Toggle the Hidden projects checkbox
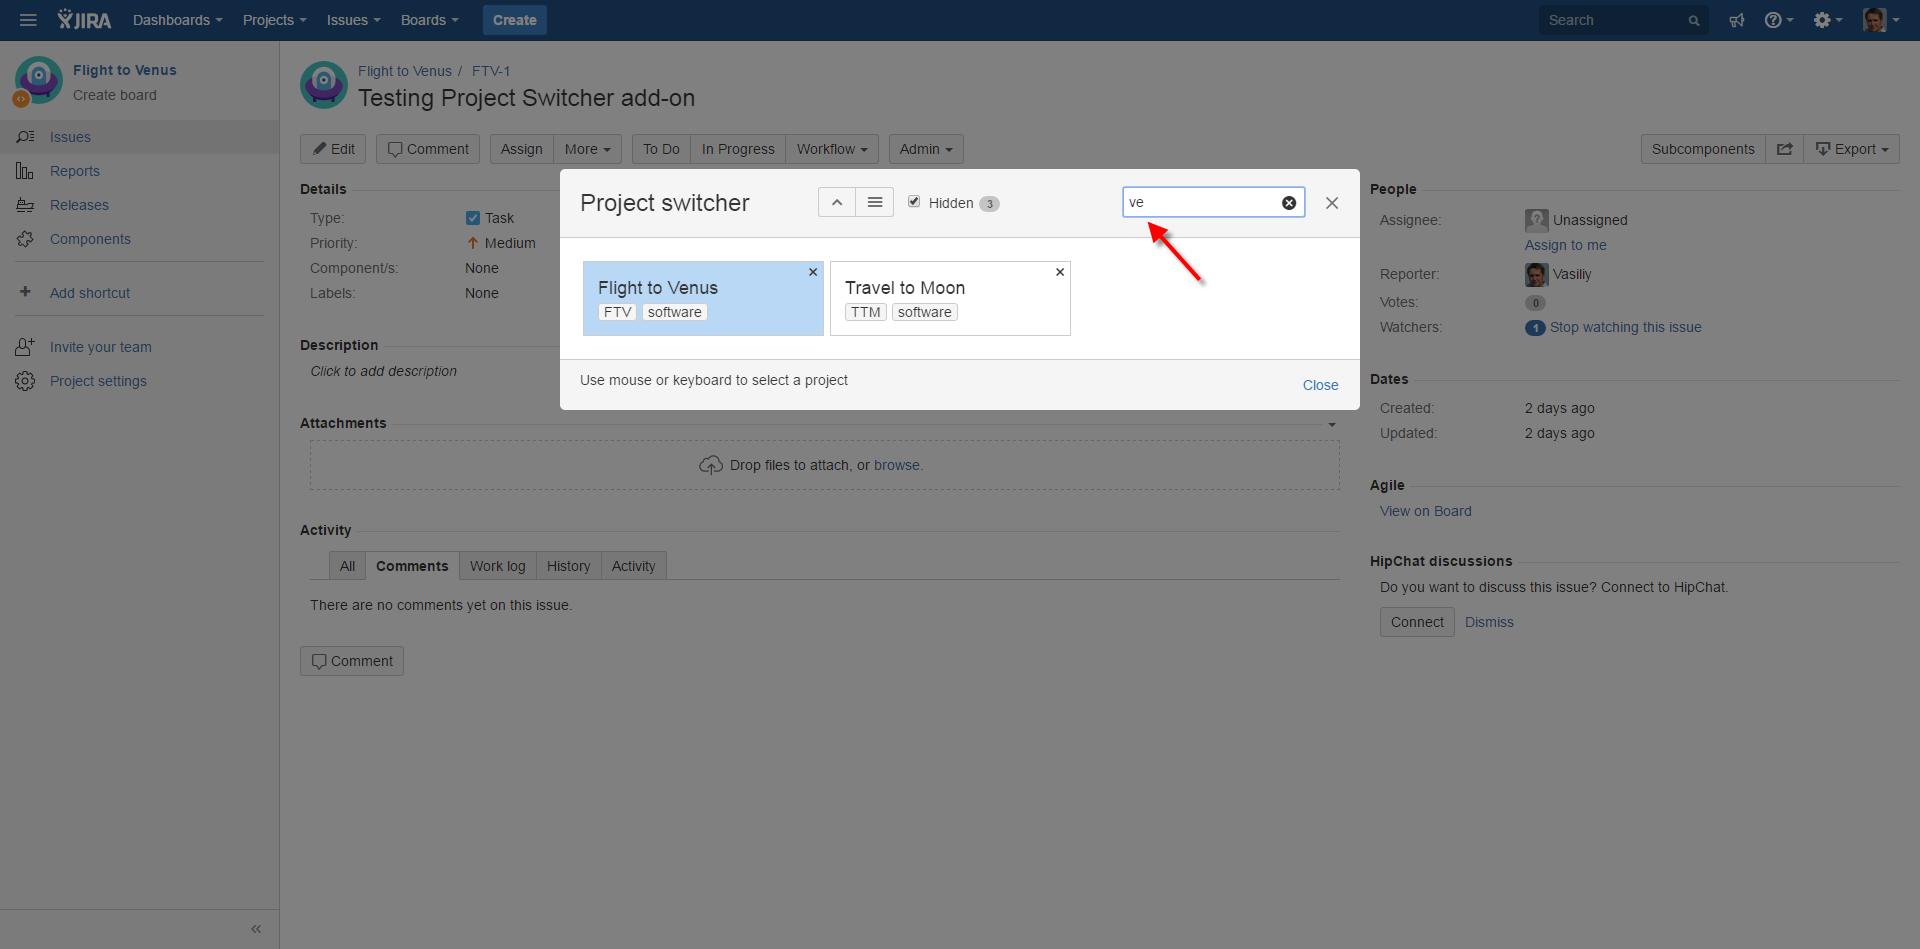Screen dimensions: 1920x949 click(x=914, y=202)
